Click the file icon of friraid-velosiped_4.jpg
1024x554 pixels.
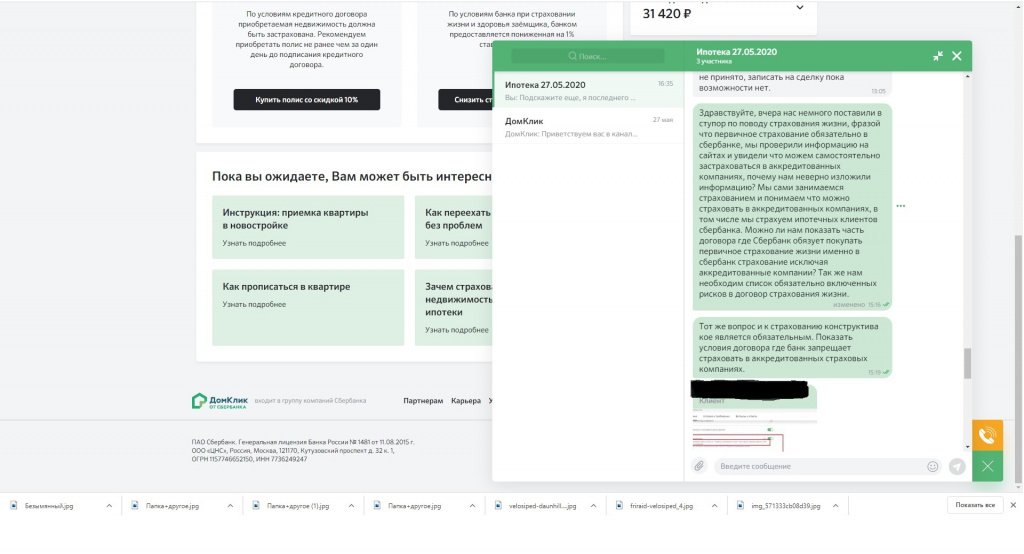click(x=619, y=505)
